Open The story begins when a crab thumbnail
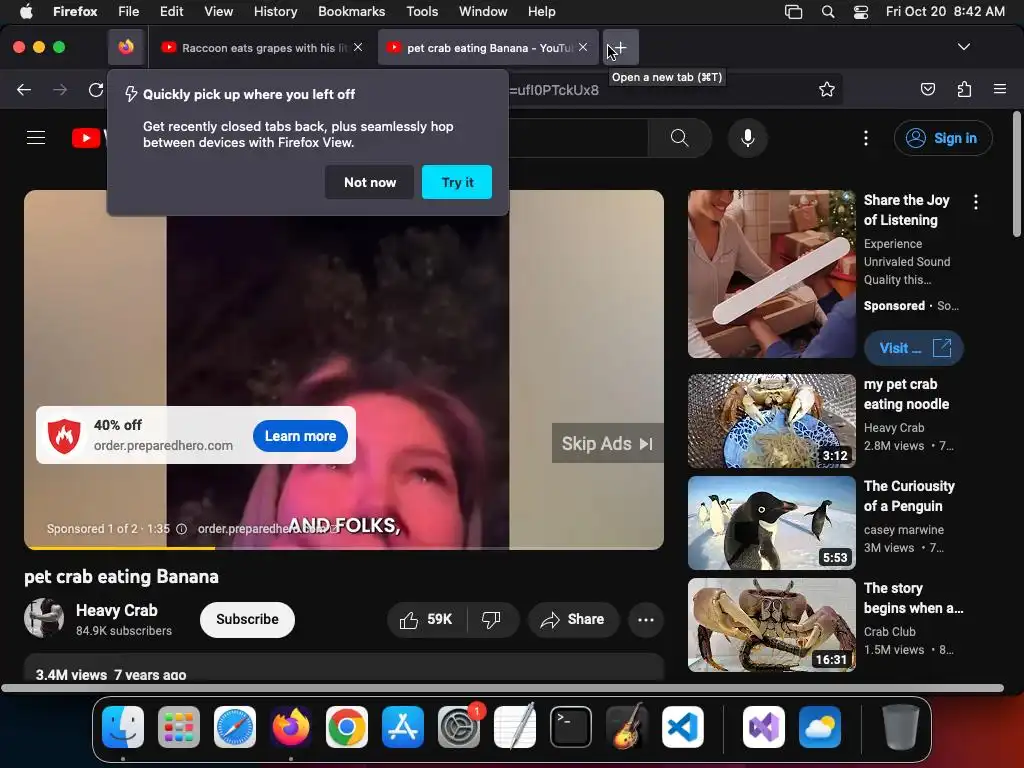The image size is (1024, 768). [x=771, y=625]
